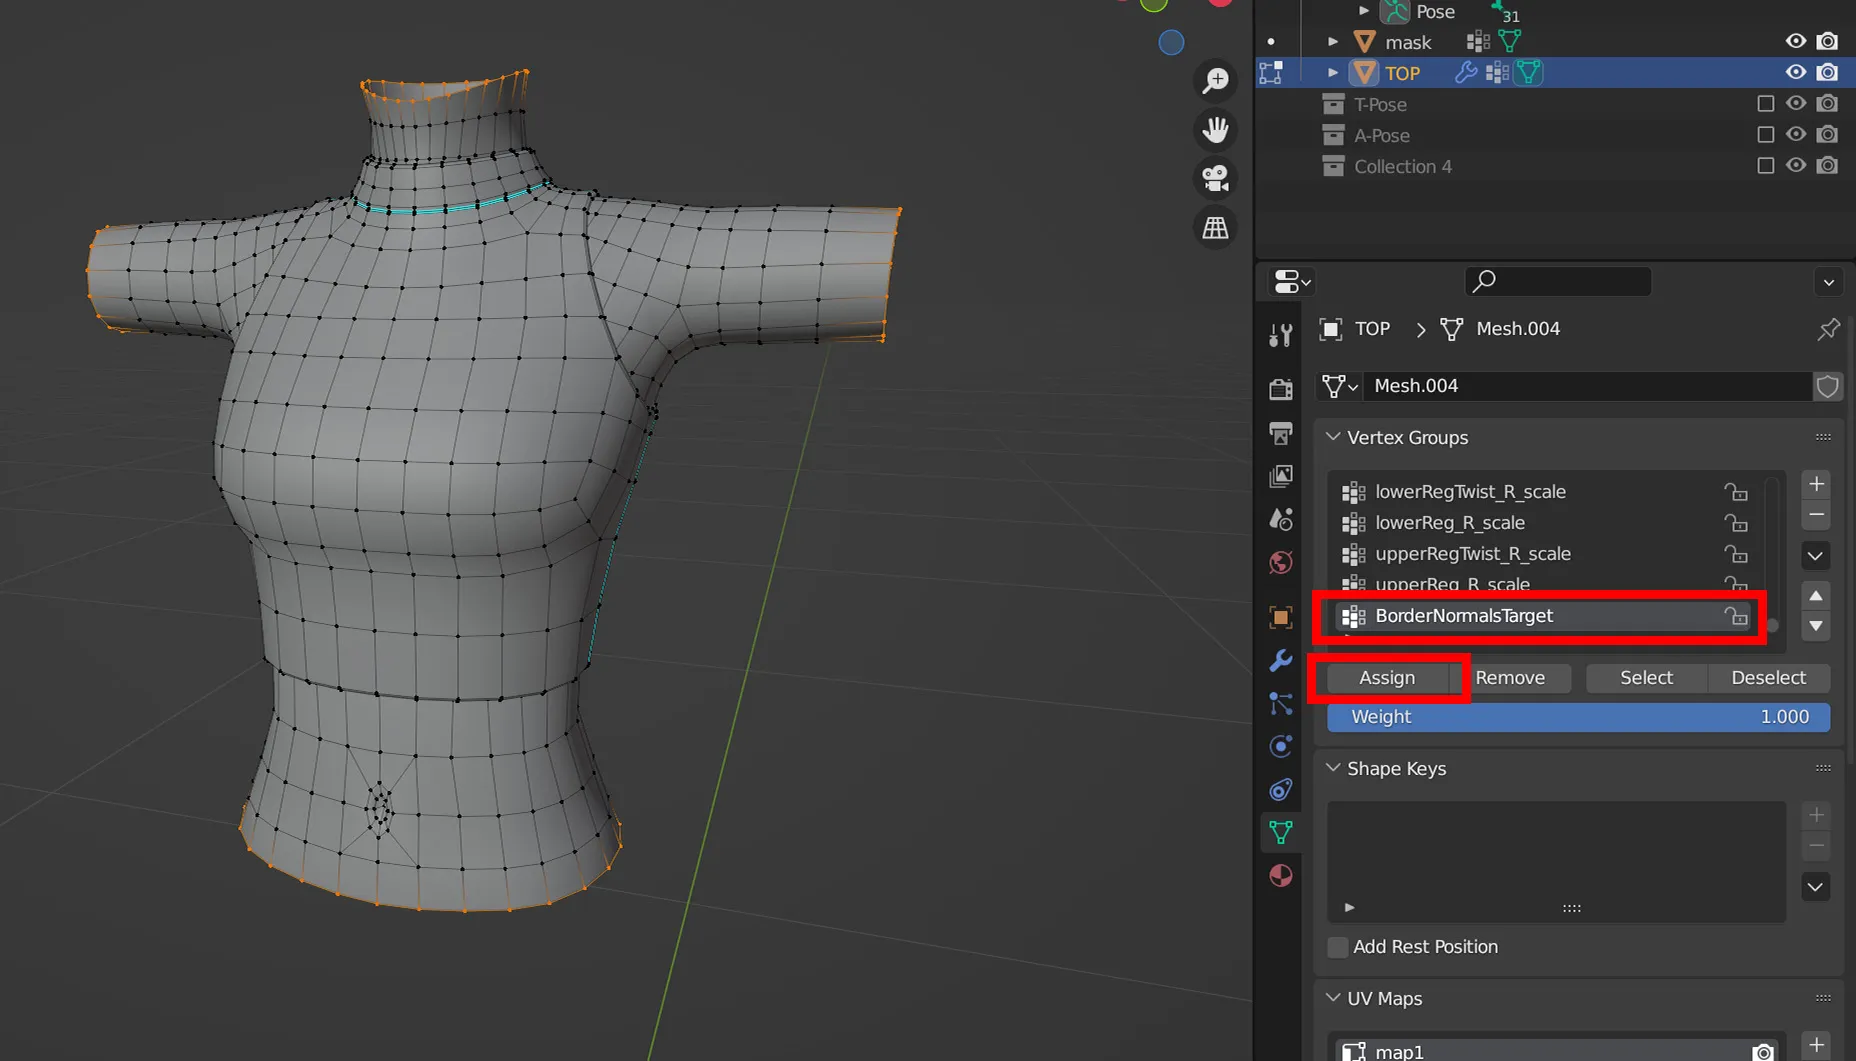Enable the A-Pose collection checkbox
The image size is (1856, 1061).
click(1765, 135)
